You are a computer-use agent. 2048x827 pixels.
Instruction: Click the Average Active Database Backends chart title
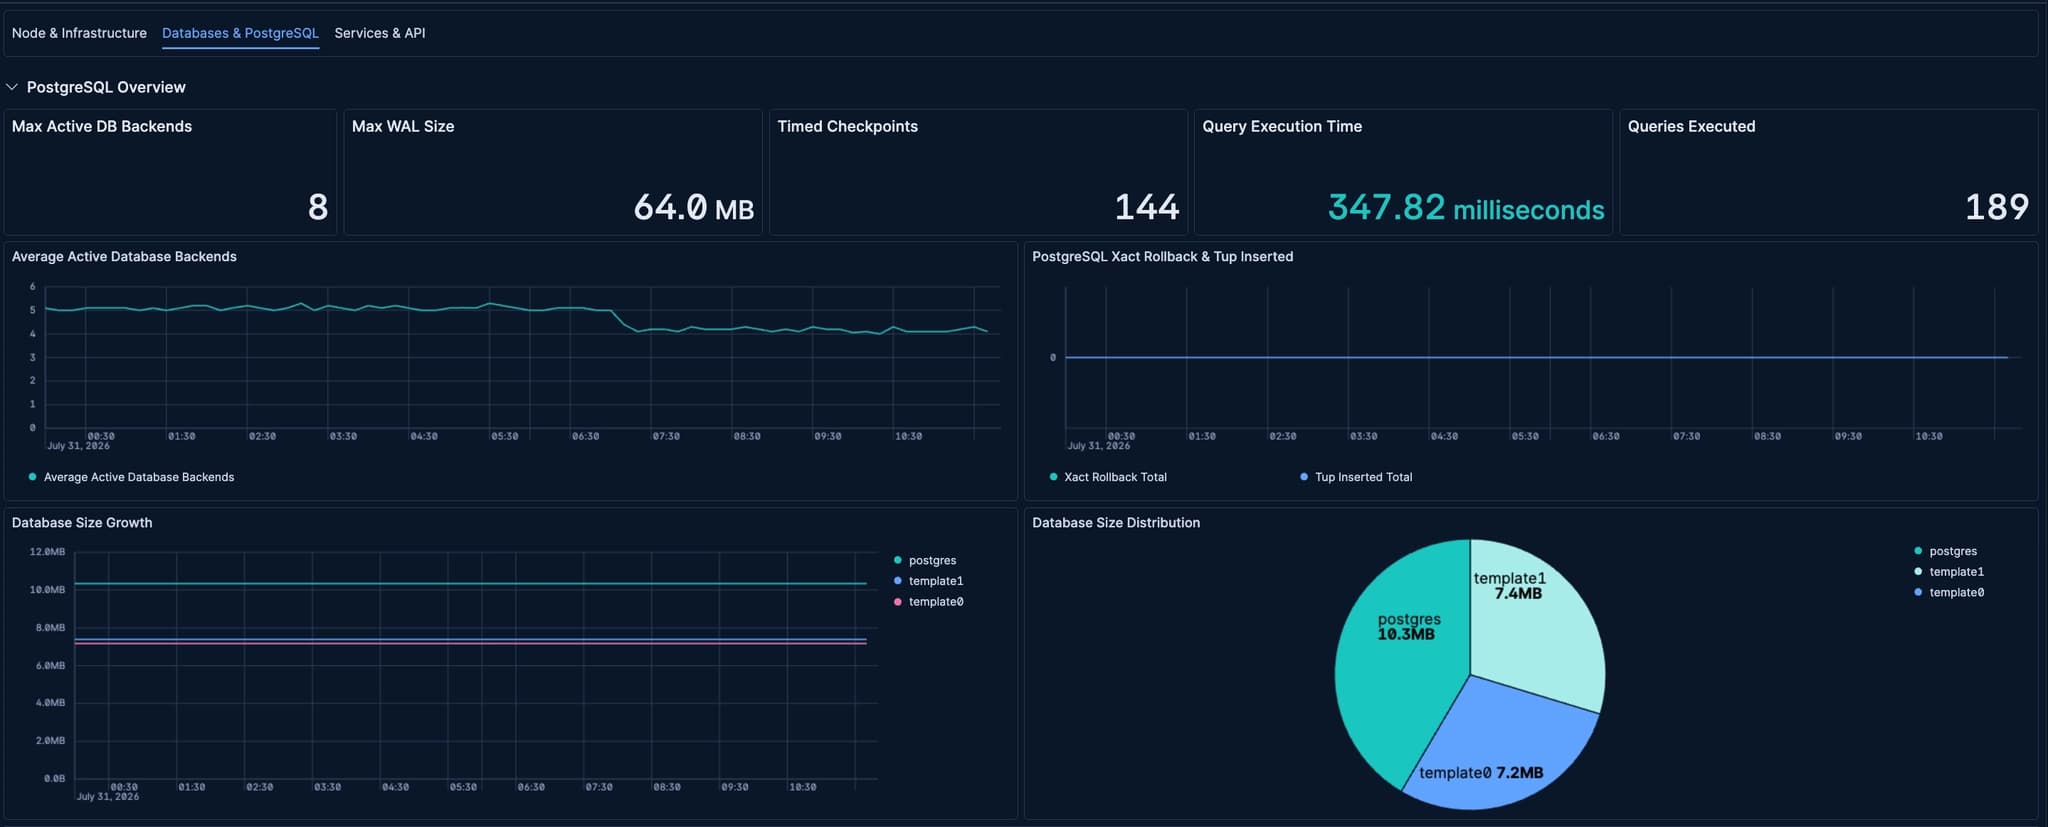(124, 257)
